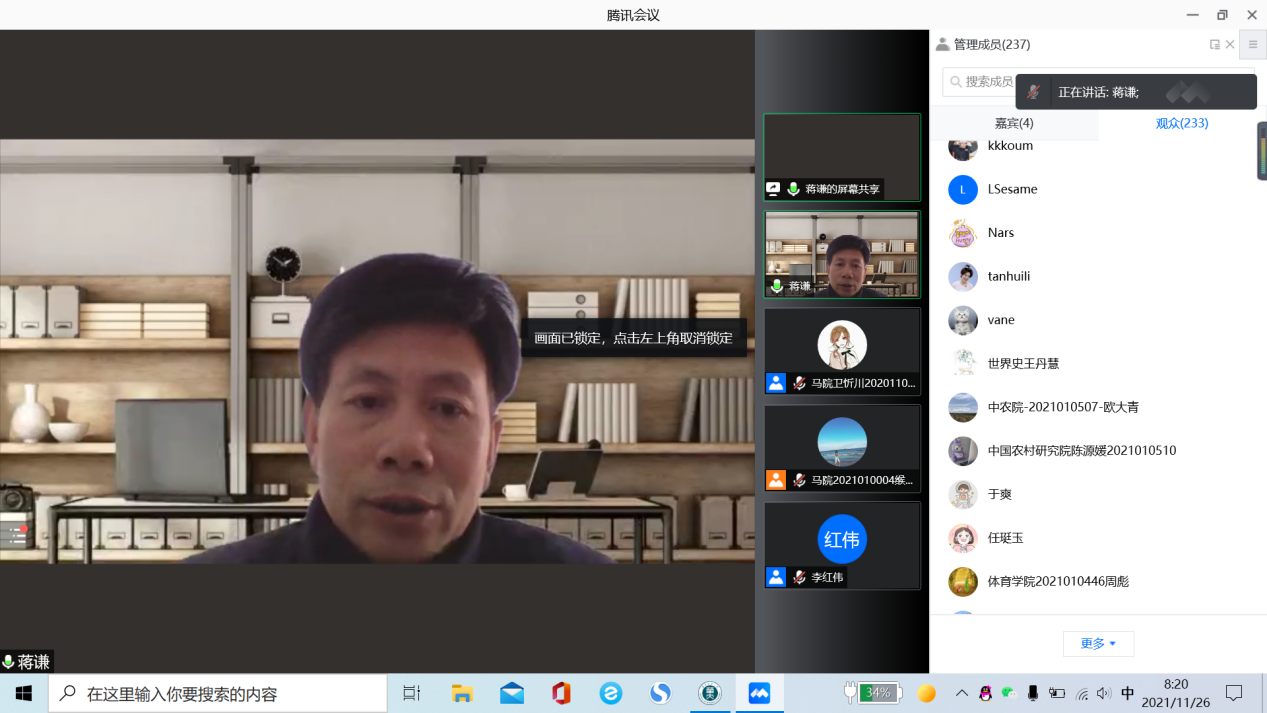Close the manage members panel

(1230, 44)
